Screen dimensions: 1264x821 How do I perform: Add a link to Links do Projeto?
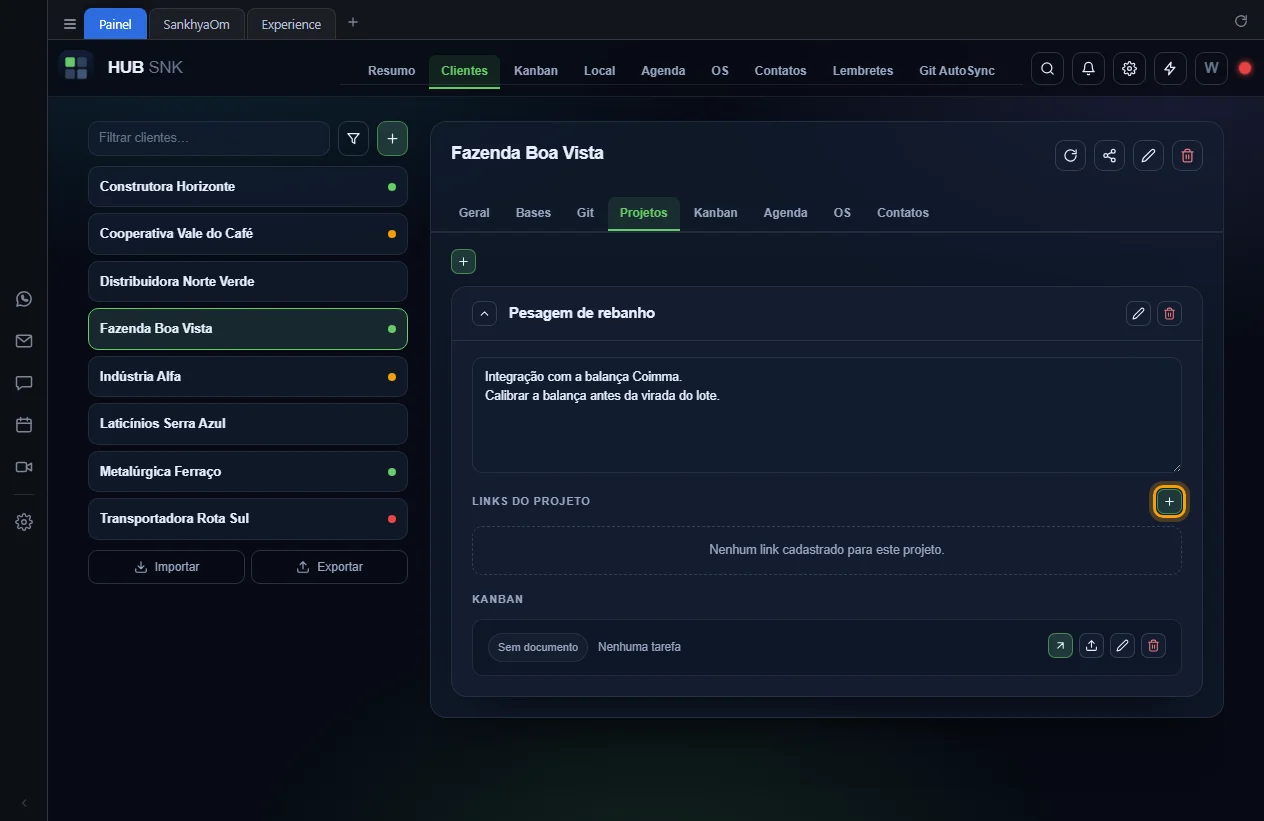(x=1169, y=501)
